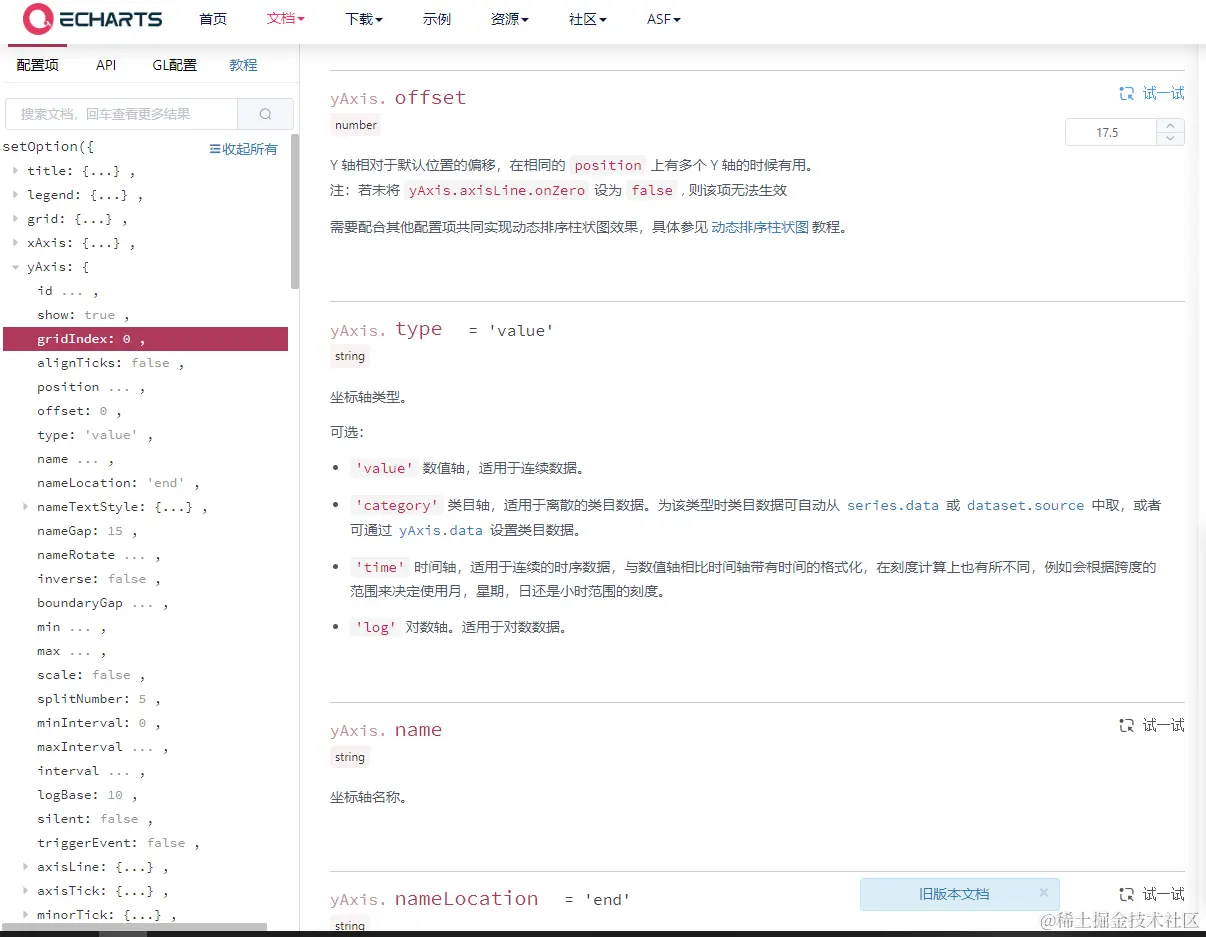Increase the offset value stepper
This screenshot has height=937, width=1206.
(x=1171, y=126)
